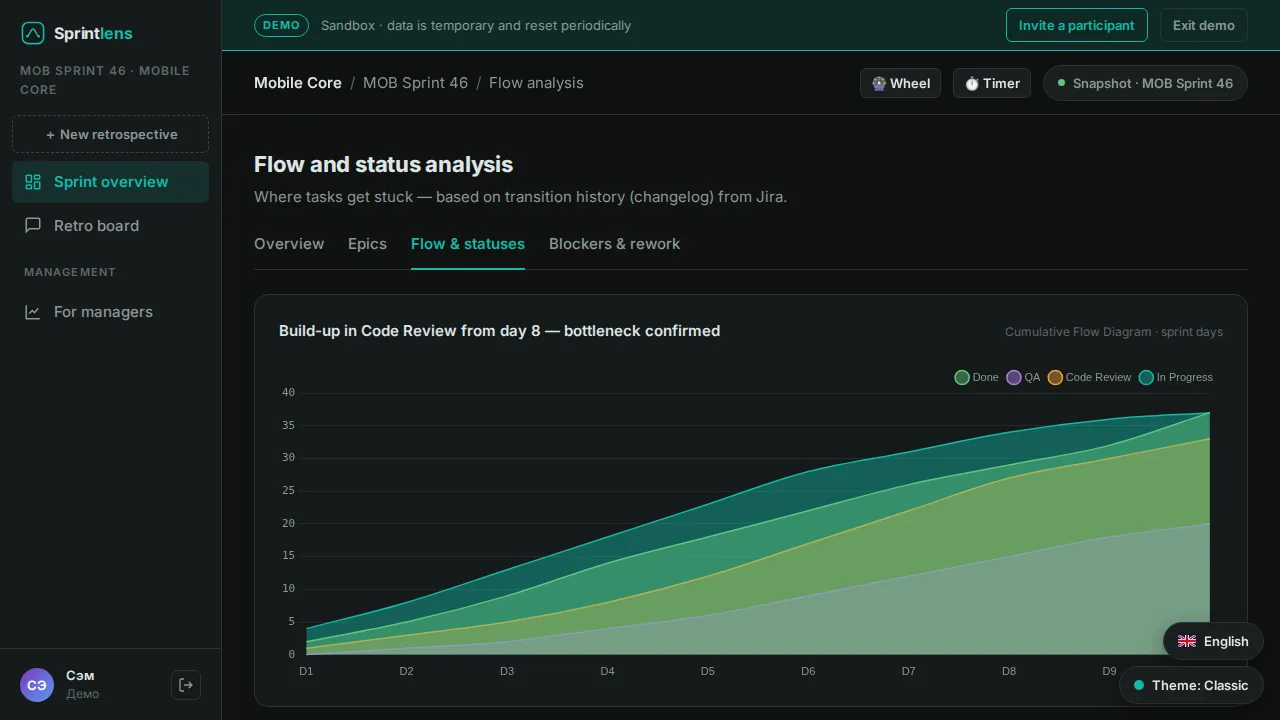Click the MANAGEMENT section label

(70, 272)
